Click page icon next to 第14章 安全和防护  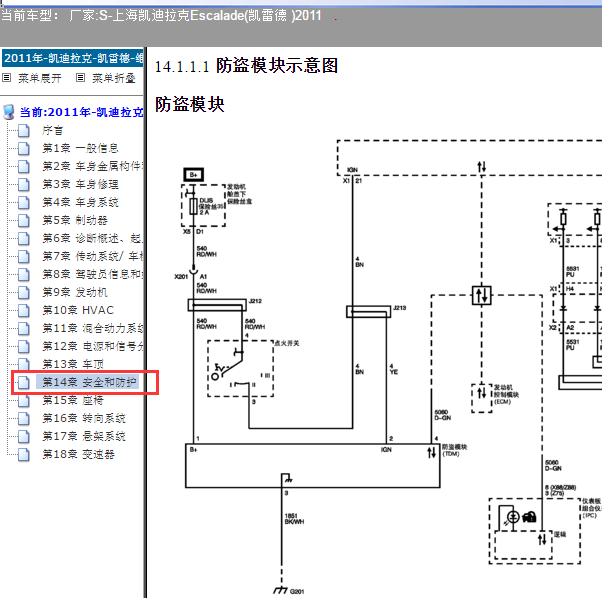tap(24, 382)
